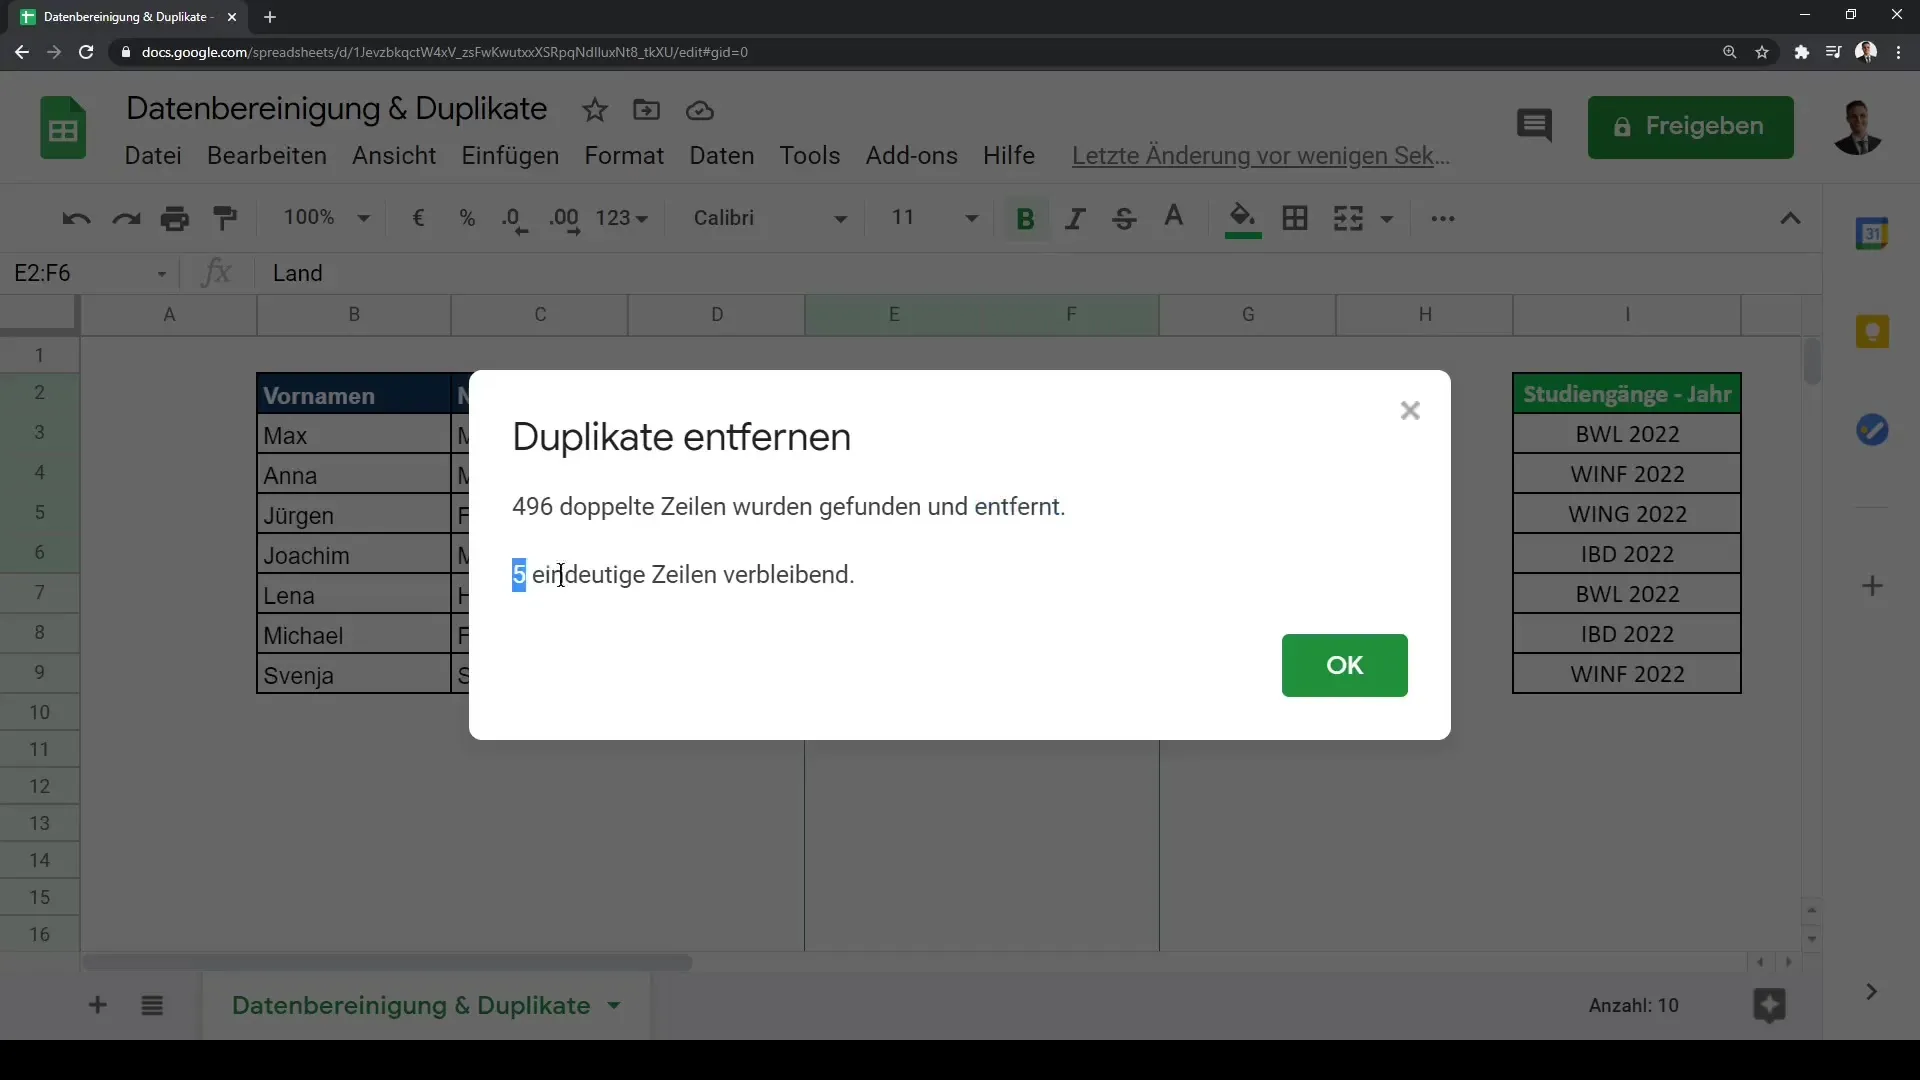Image resolution: width=1920 pixels, height=1080 pixels.
Task: Click the horizontal scrollbar
Action: tap(388, 963)
